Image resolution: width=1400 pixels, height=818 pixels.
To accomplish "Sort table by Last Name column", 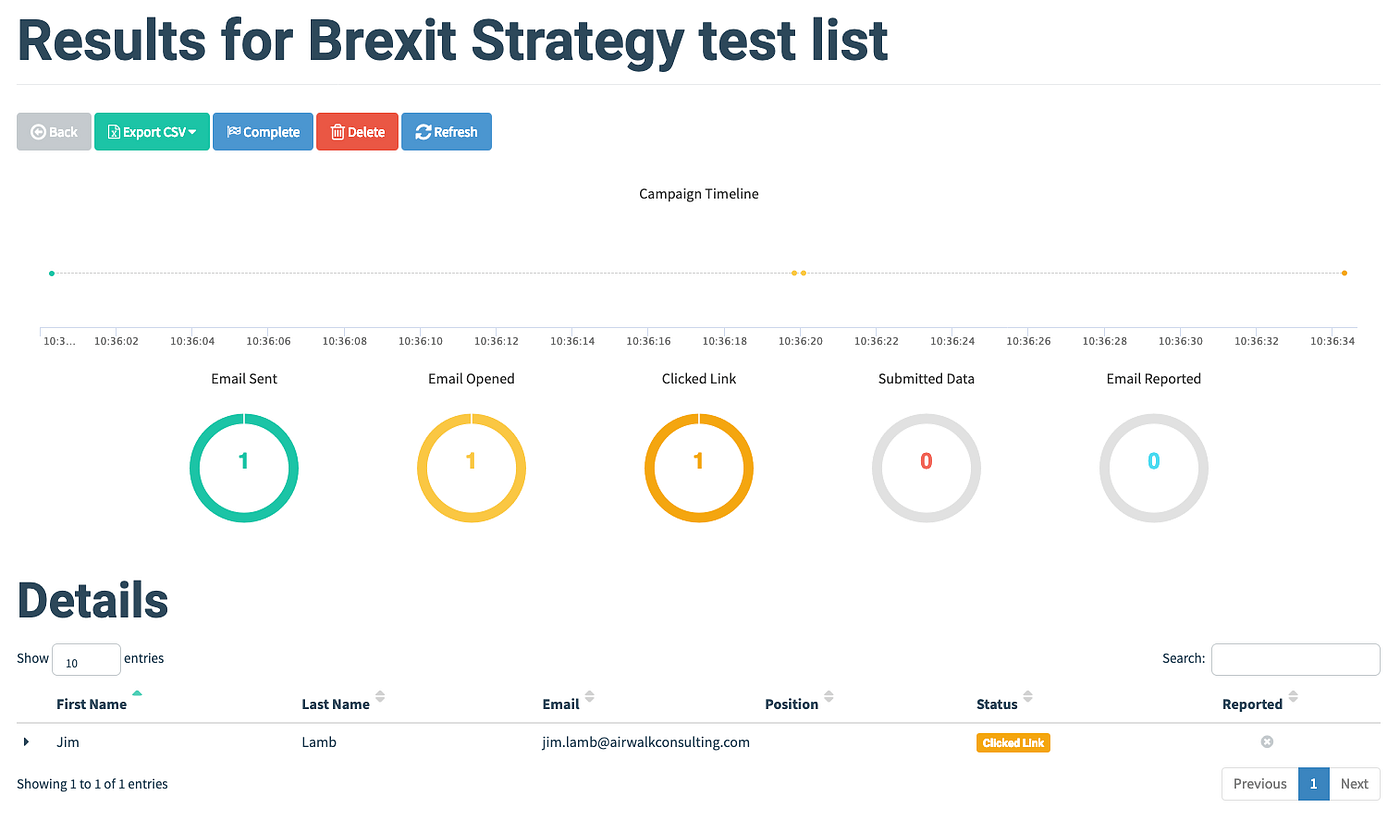I will pyautogui.click(x=336, y=704).
